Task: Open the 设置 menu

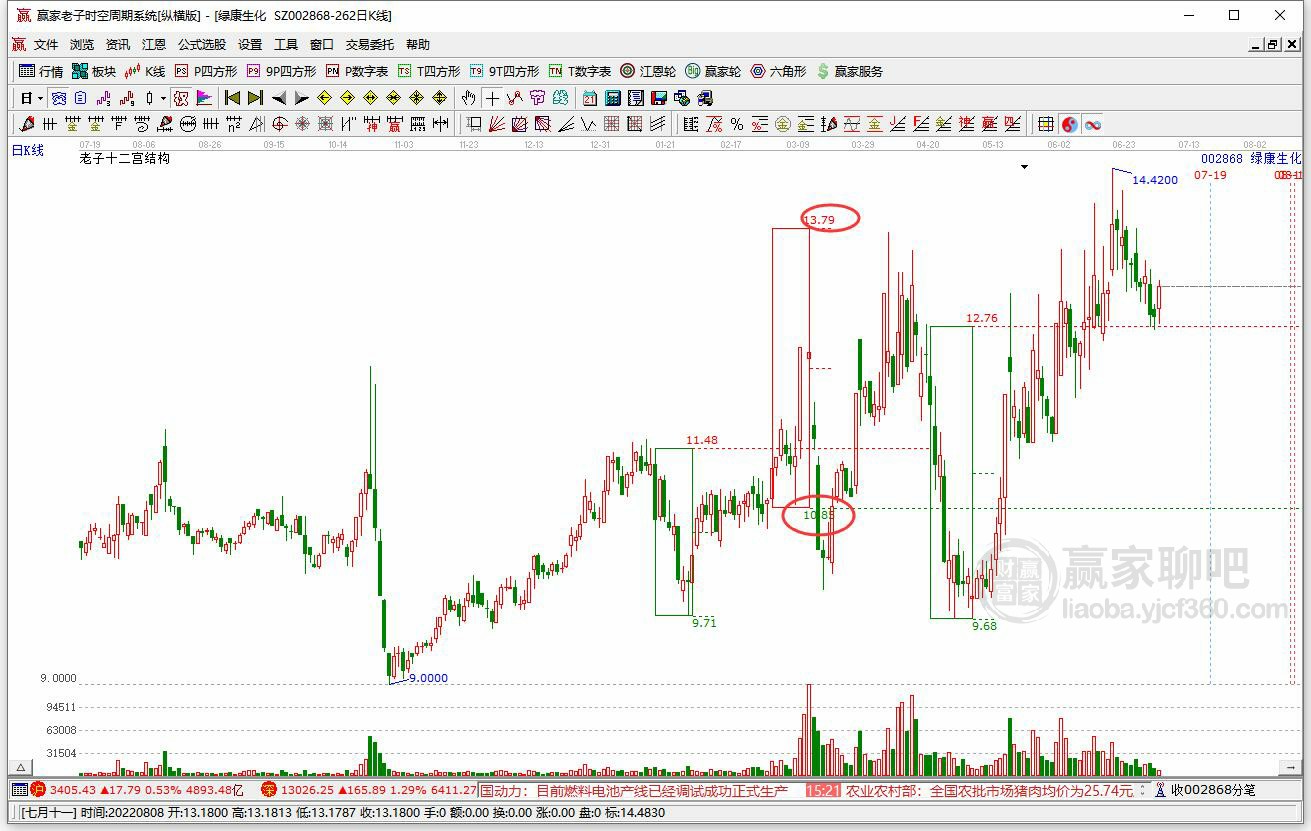Action: [250, 45]
